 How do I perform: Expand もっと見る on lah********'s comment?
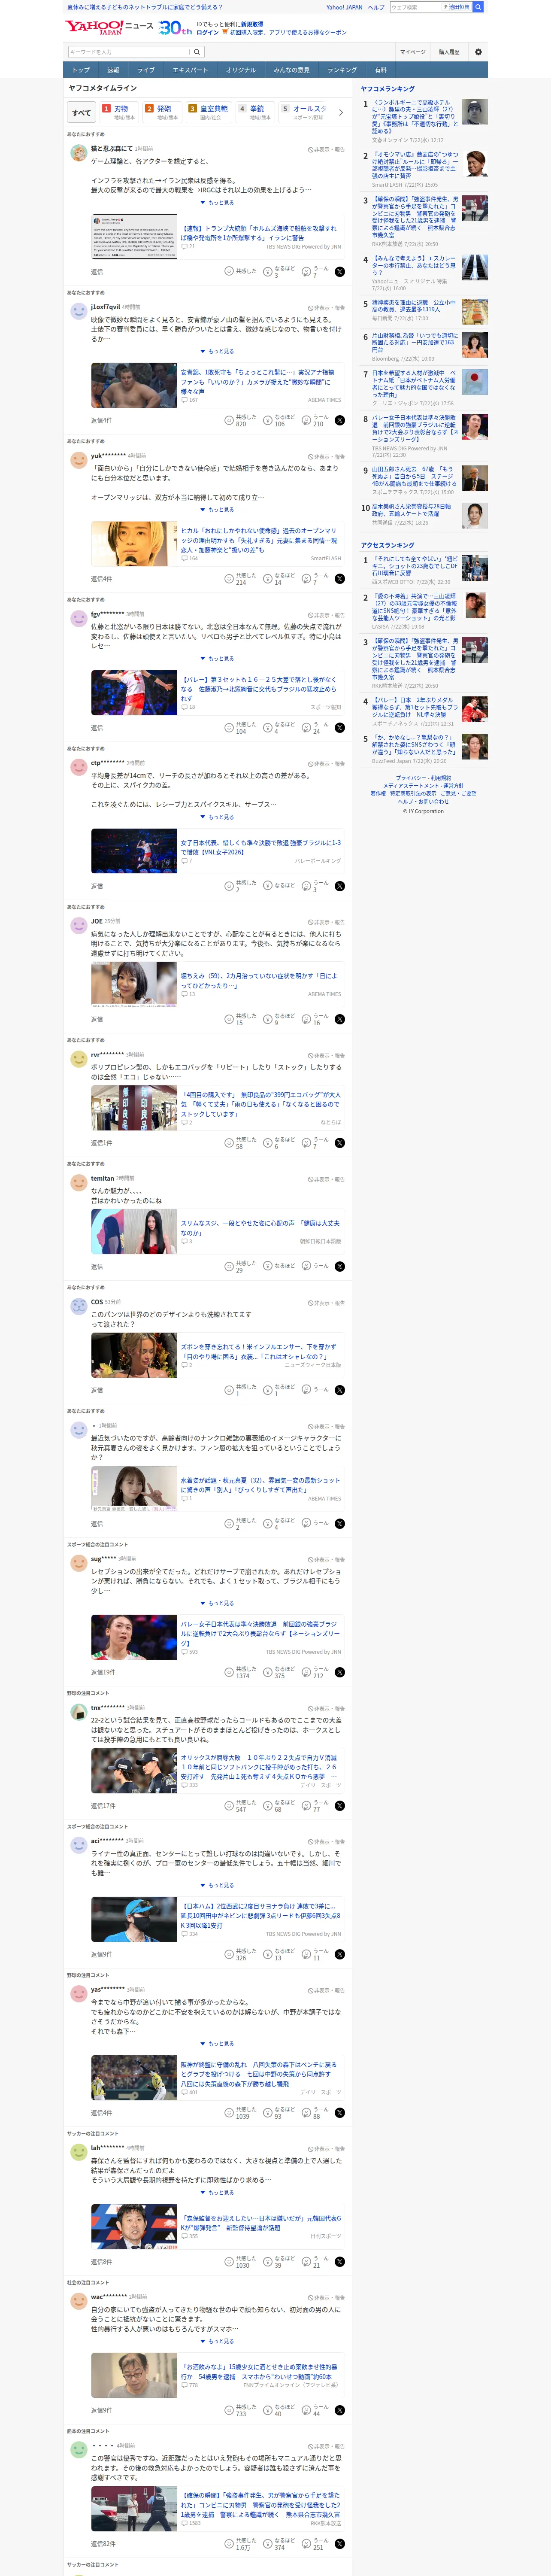pyautogui.click(x=217, y=2193)
